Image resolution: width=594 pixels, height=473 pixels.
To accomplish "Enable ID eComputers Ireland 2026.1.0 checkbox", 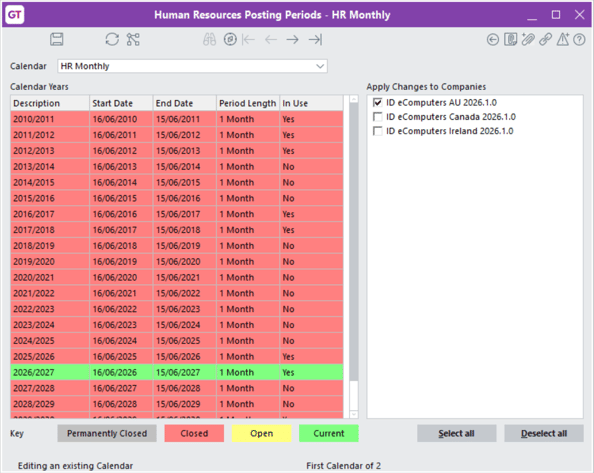I will click(x=377, y=131).
